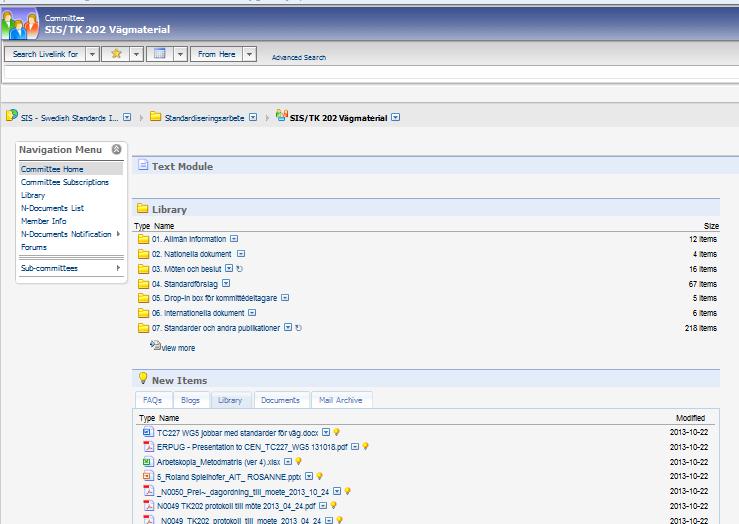739x524 pixels.
Task: Collapse the Navigation Menu with round arrow icon
Action: click(x=116, y=149)
